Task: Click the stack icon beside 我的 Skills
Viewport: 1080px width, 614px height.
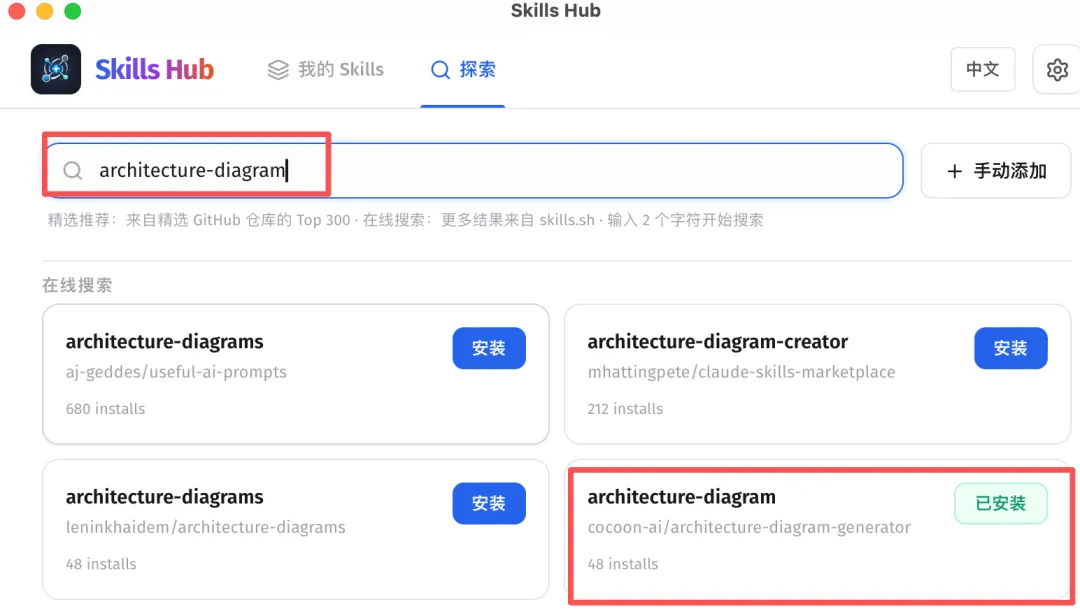Action: point(277,69)
